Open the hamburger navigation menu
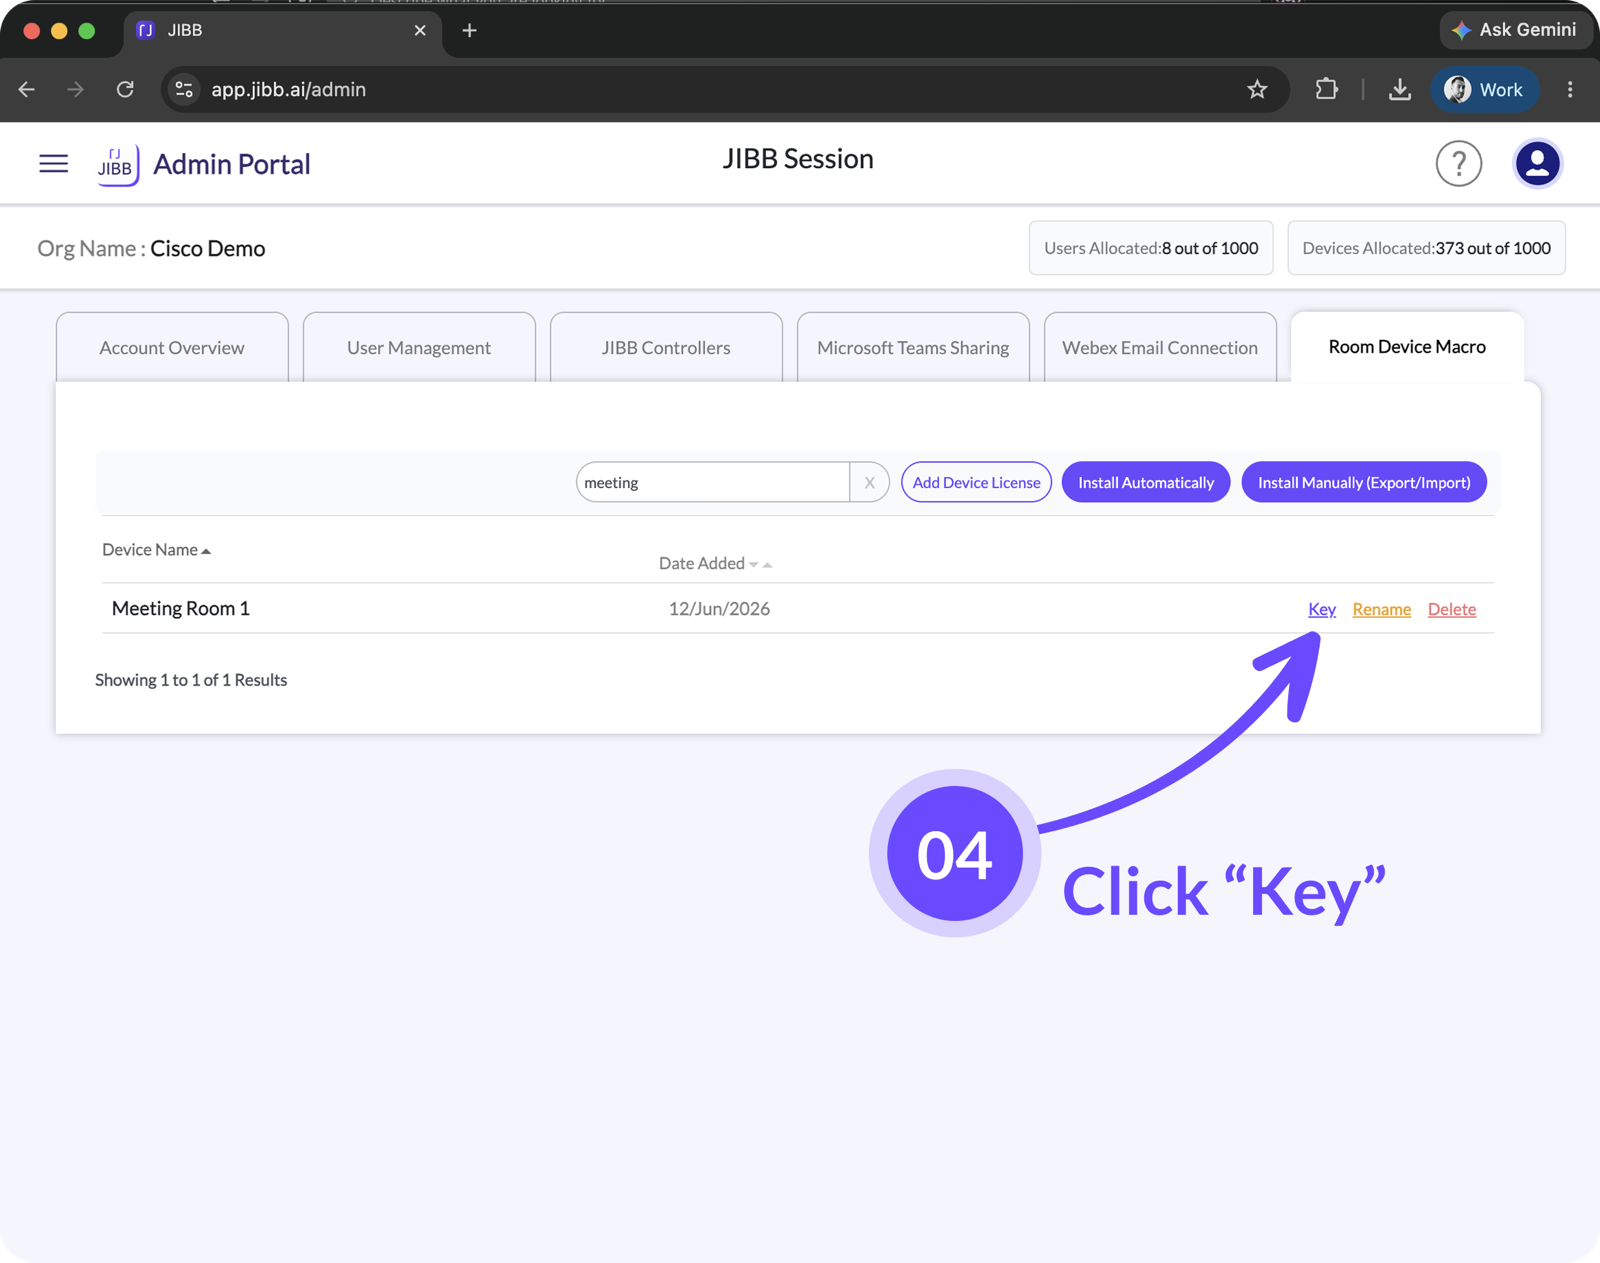Image resolution: width=1600 pixels, height=1263 pixels. pos(54,163)
